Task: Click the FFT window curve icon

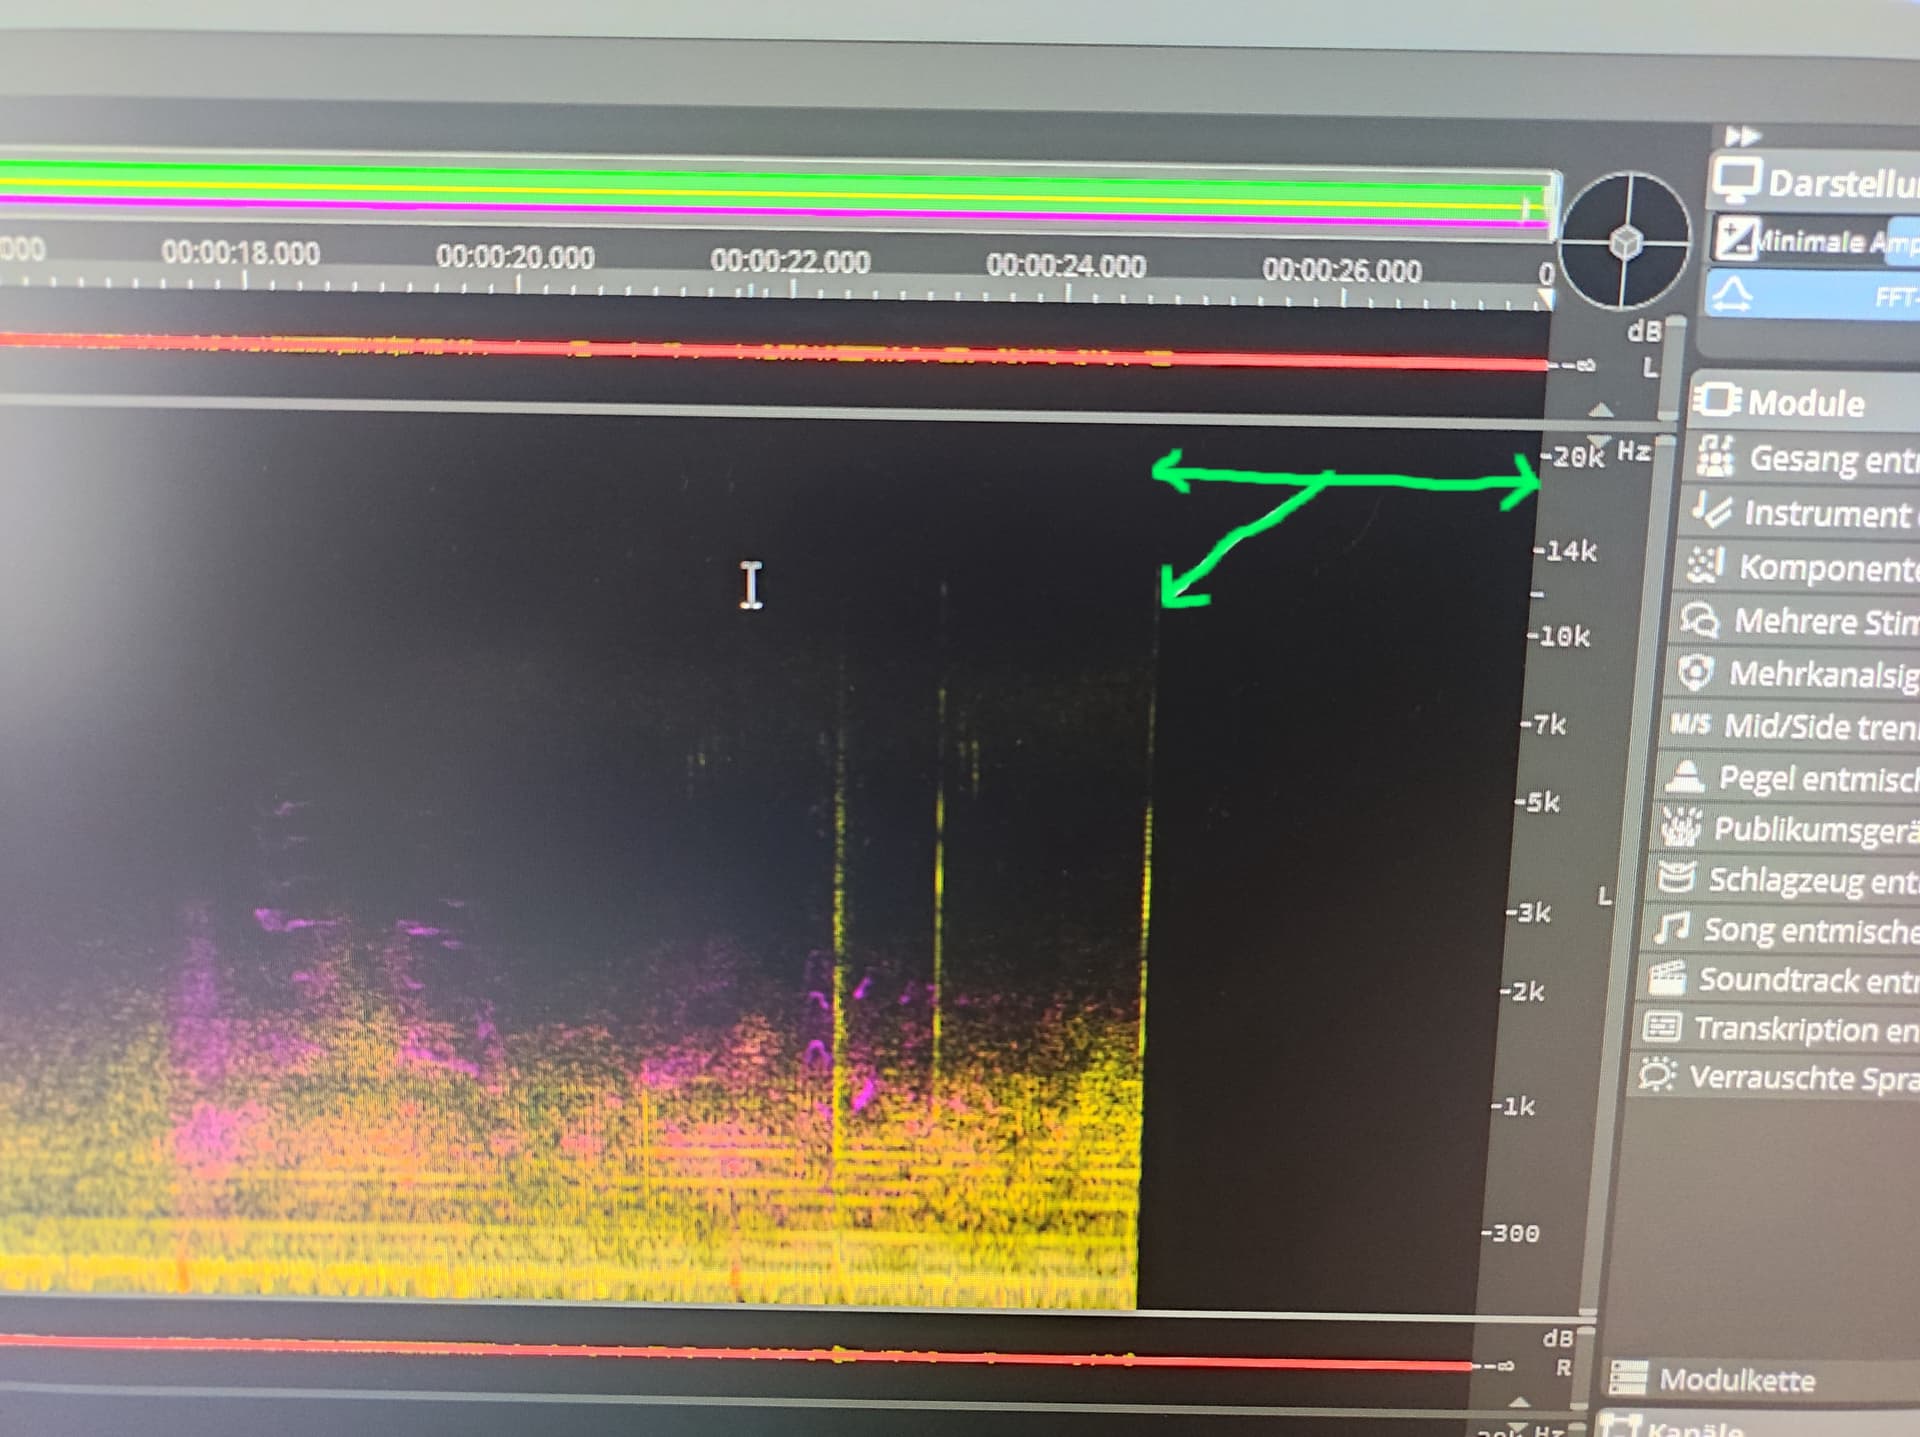Action: pyautogui.click(x=1732, y=294)
